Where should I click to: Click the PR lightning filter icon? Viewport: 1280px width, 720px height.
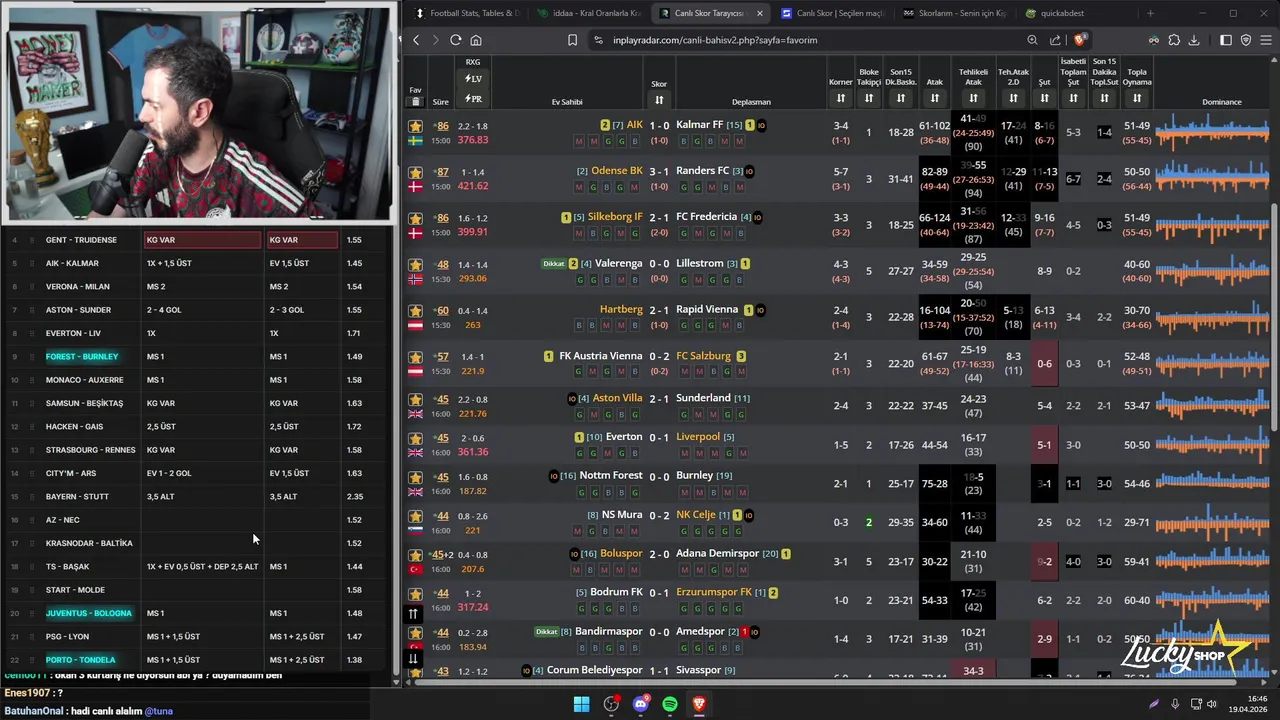pos(473,99)
